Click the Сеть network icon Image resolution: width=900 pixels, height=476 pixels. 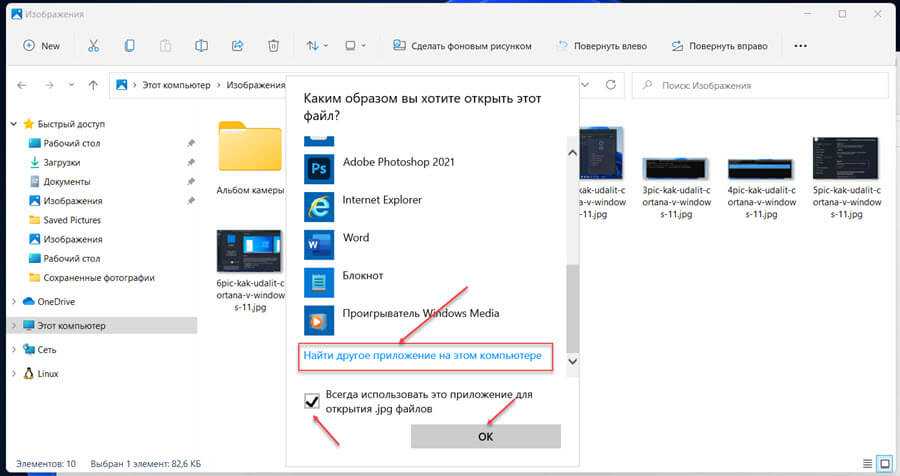pyautogui.click(x=29, y=349)
